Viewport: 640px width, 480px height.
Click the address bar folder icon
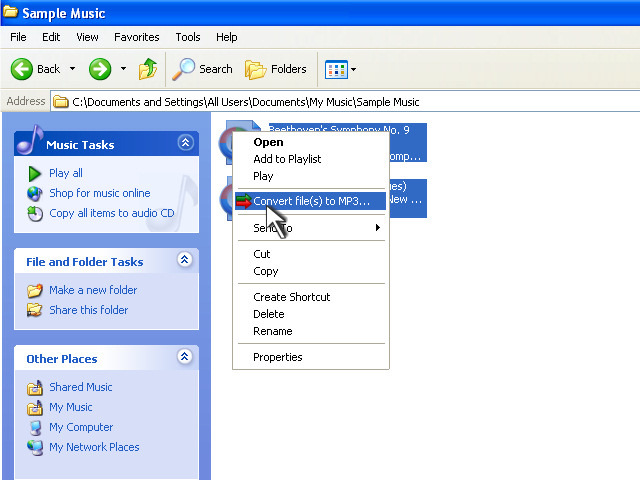tap(61, 102)
